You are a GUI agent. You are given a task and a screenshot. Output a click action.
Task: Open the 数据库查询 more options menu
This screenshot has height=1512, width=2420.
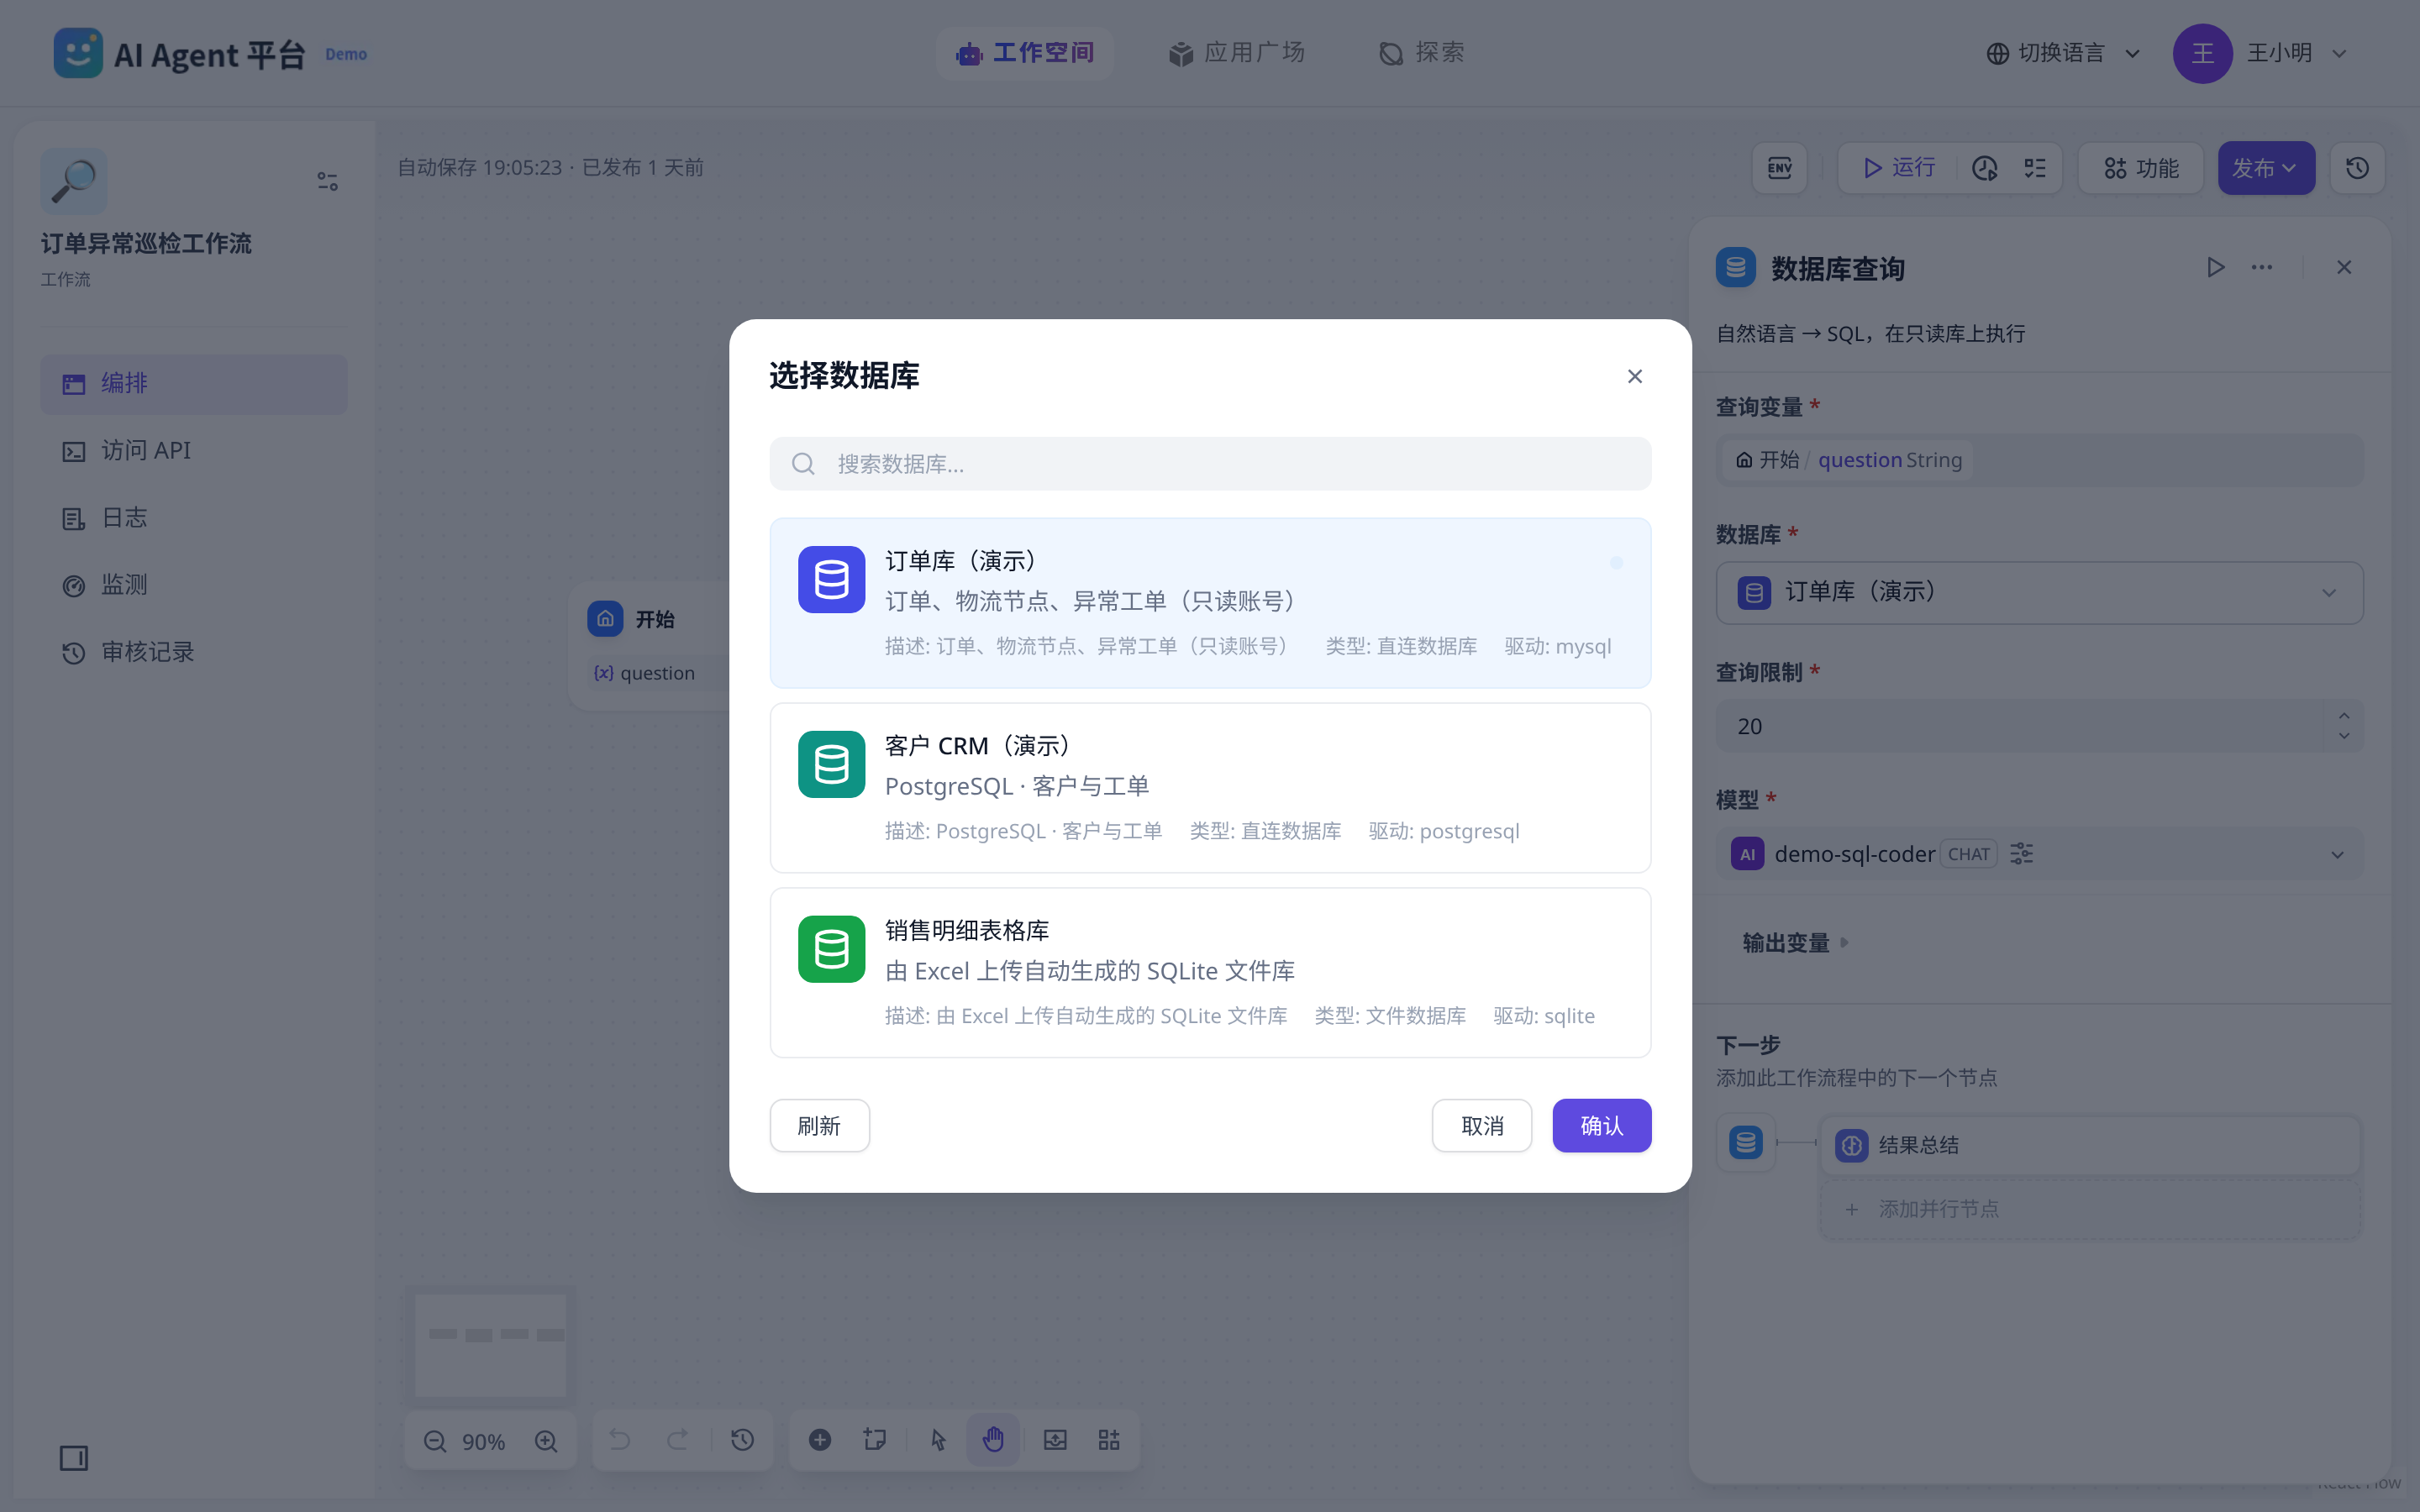click(x=2262, y=267)
